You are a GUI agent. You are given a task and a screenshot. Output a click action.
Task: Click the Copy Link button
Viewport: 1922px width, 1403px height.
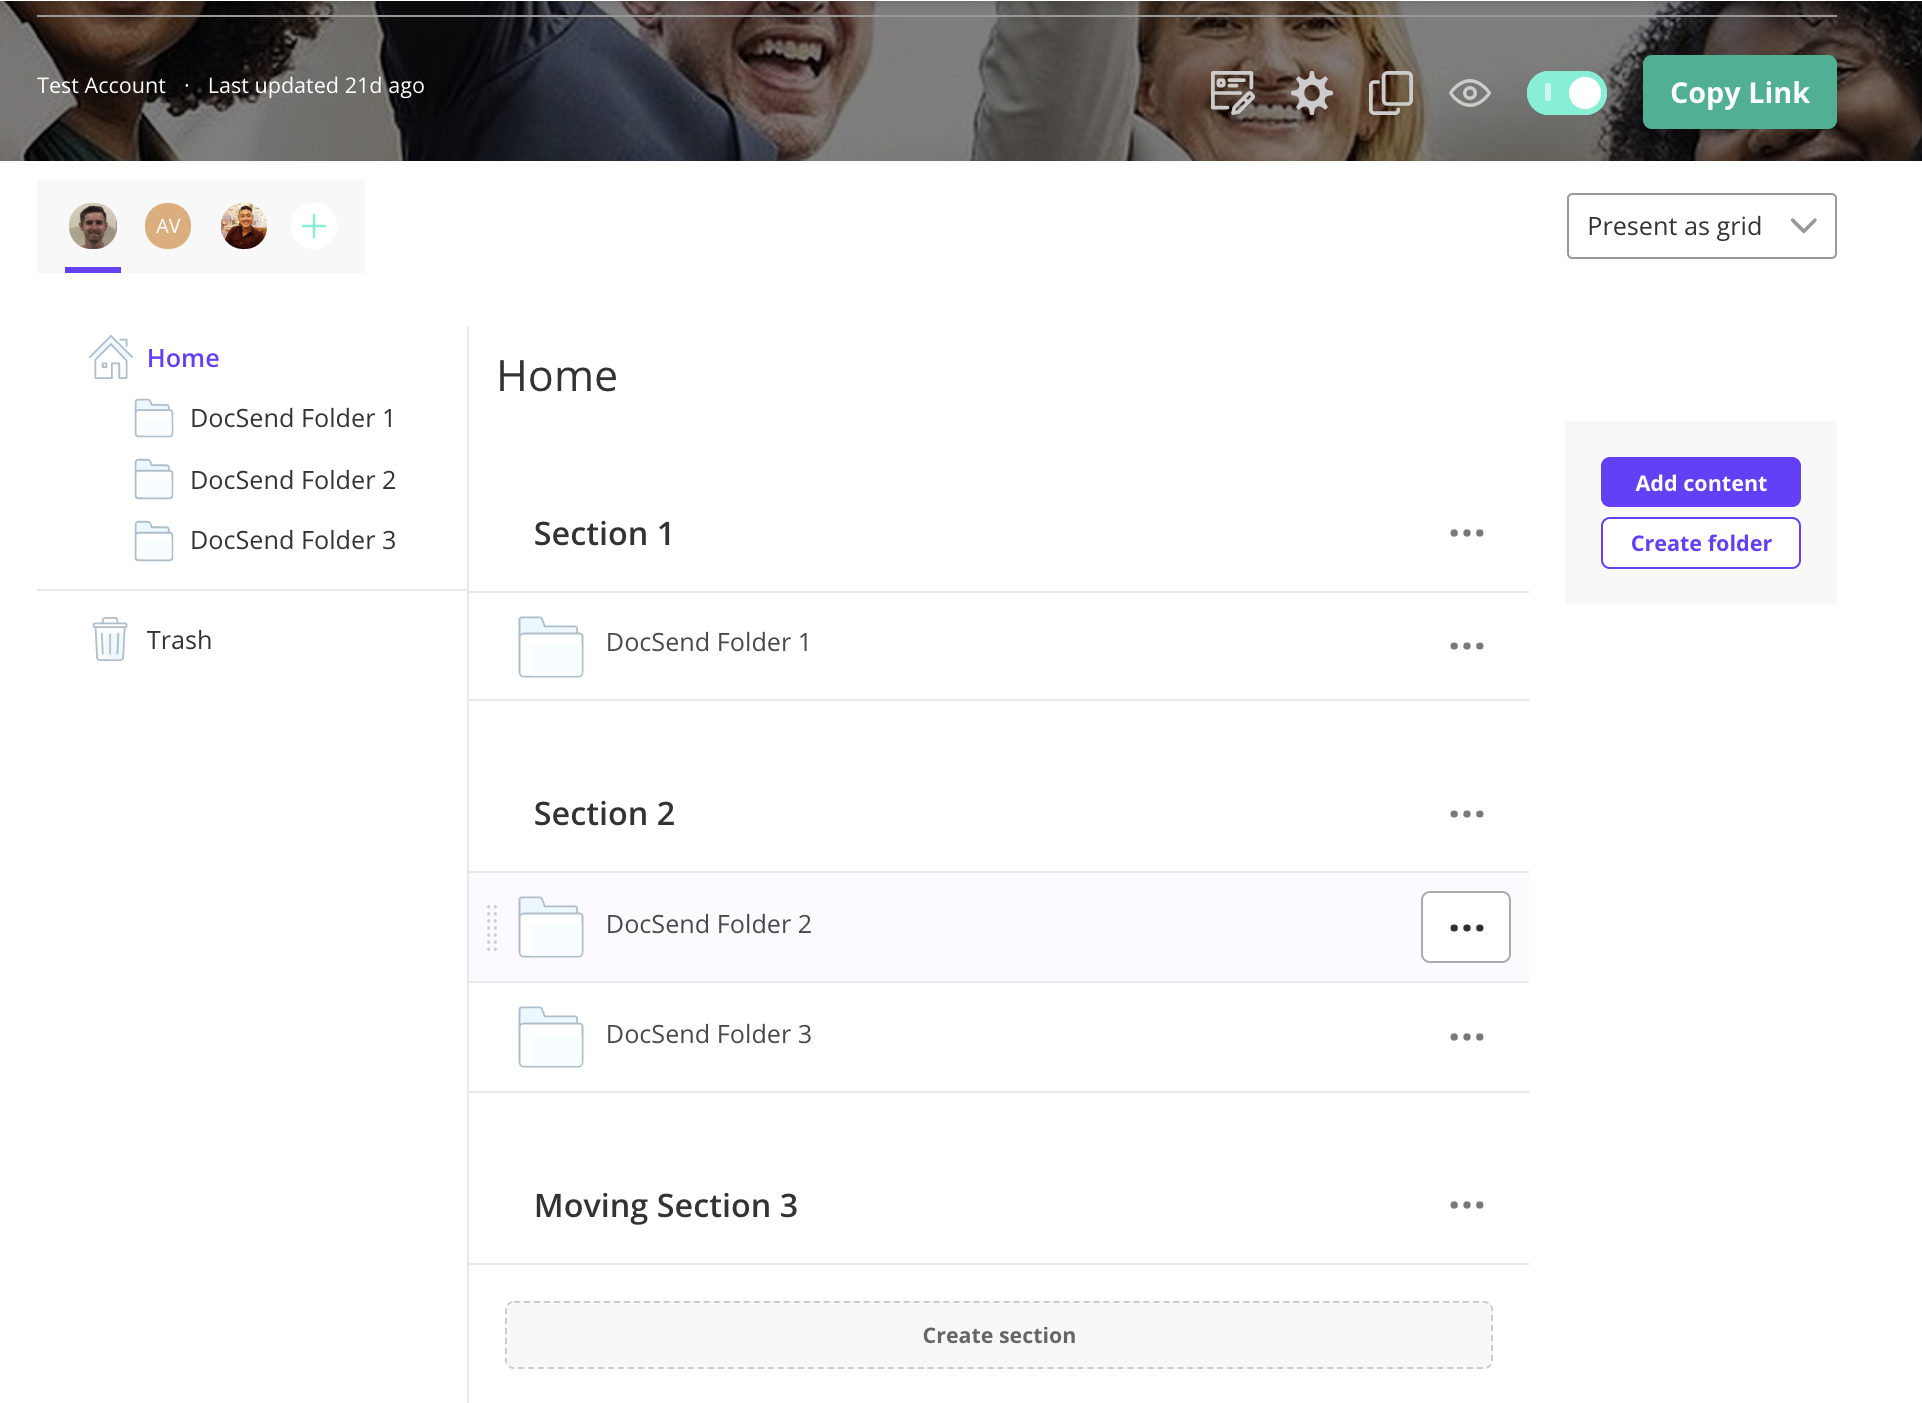tap(1739, 92)
